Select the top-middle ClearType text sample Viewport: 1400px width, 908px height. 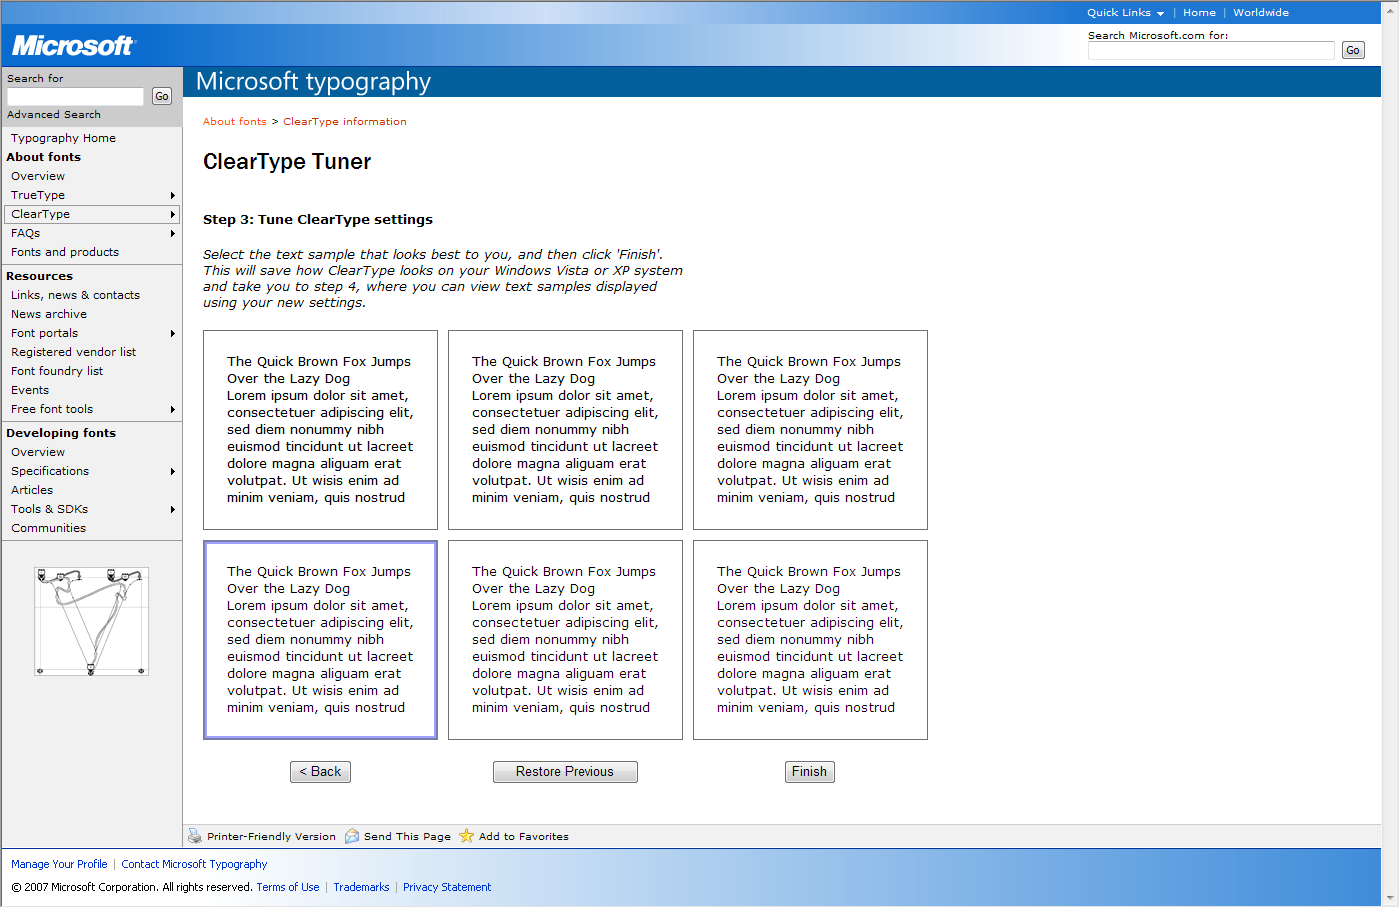[565, 430]
